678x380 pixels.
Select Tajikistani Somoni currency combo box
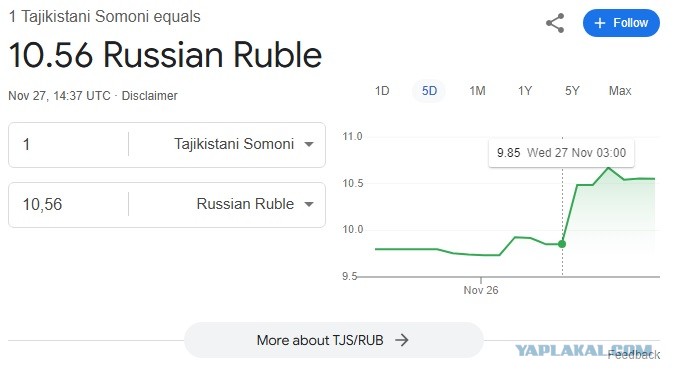[227, 144]
